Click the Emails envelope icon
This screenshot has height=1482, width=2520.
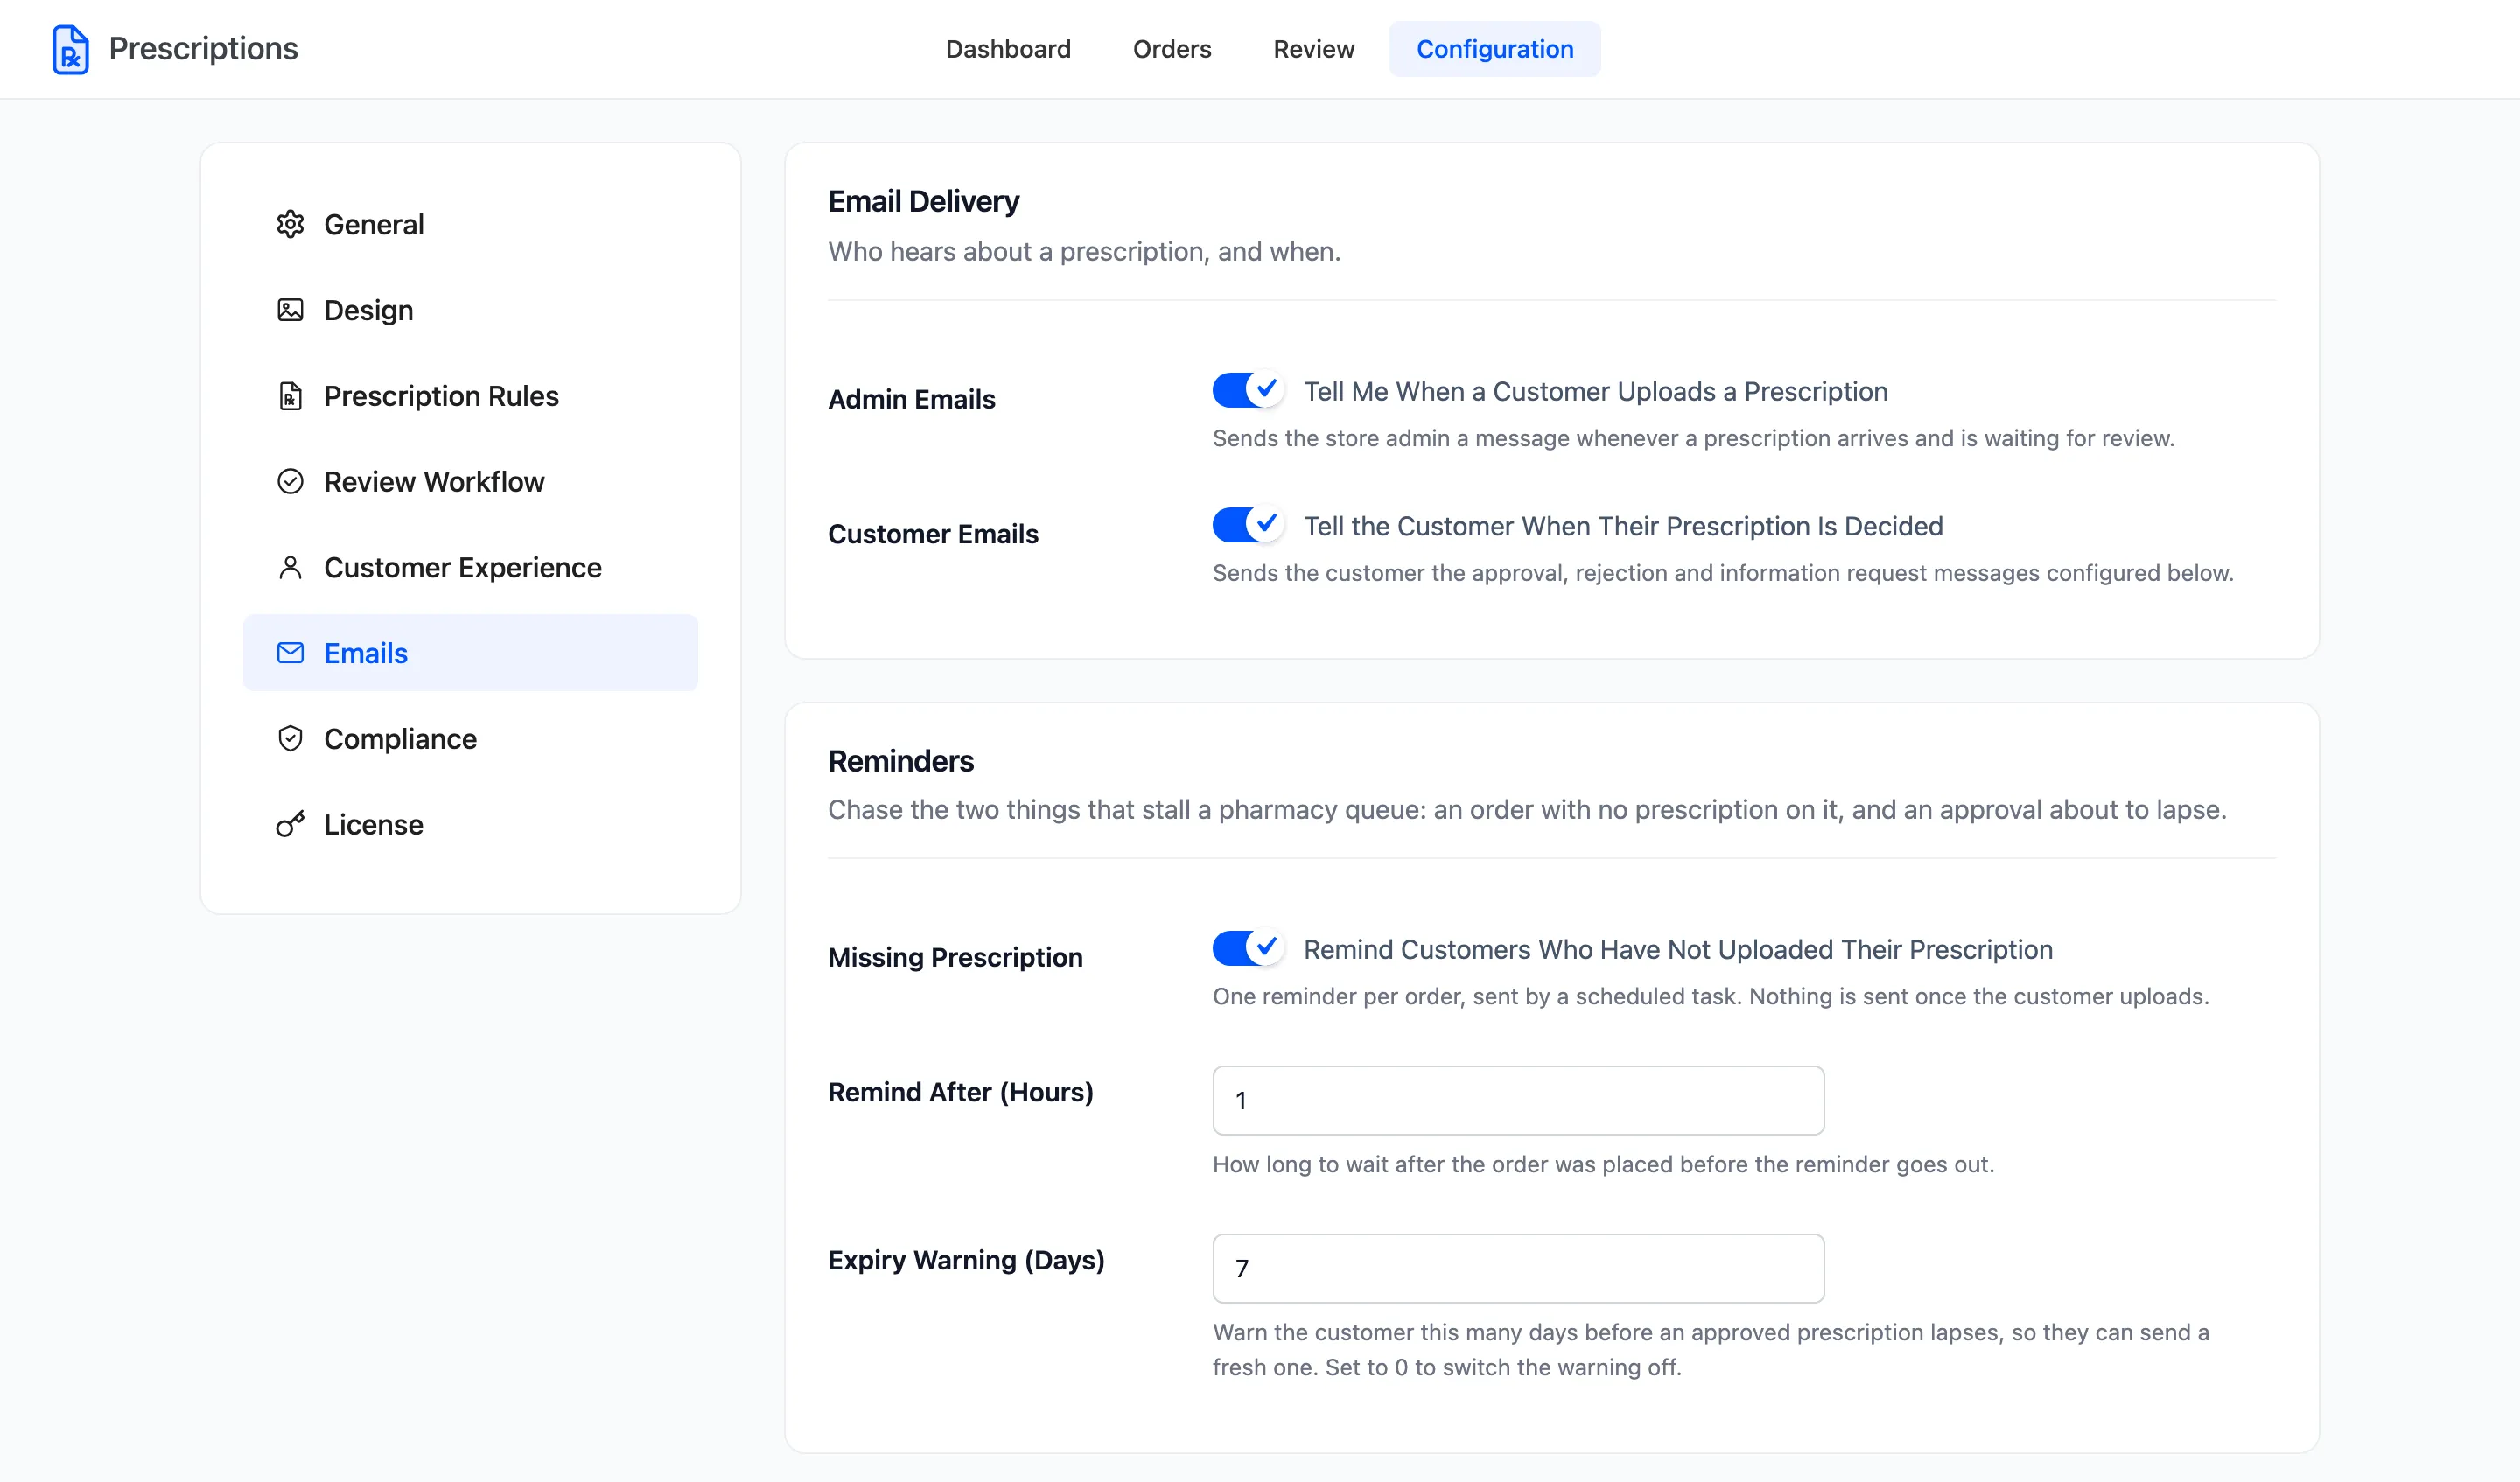coord(290,653)
